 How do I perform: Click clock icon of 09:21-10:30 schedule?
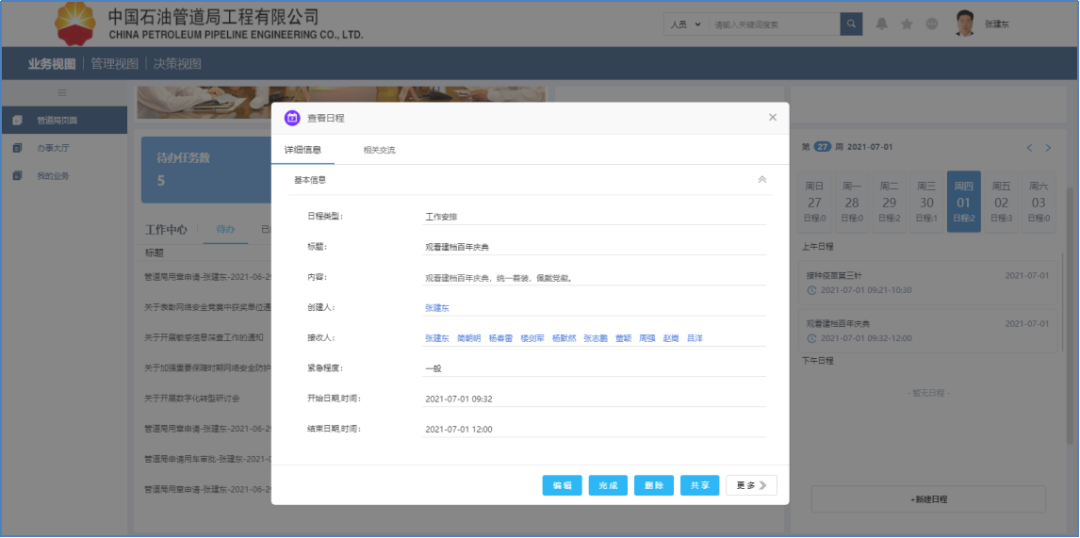click(x=811, y=290)
